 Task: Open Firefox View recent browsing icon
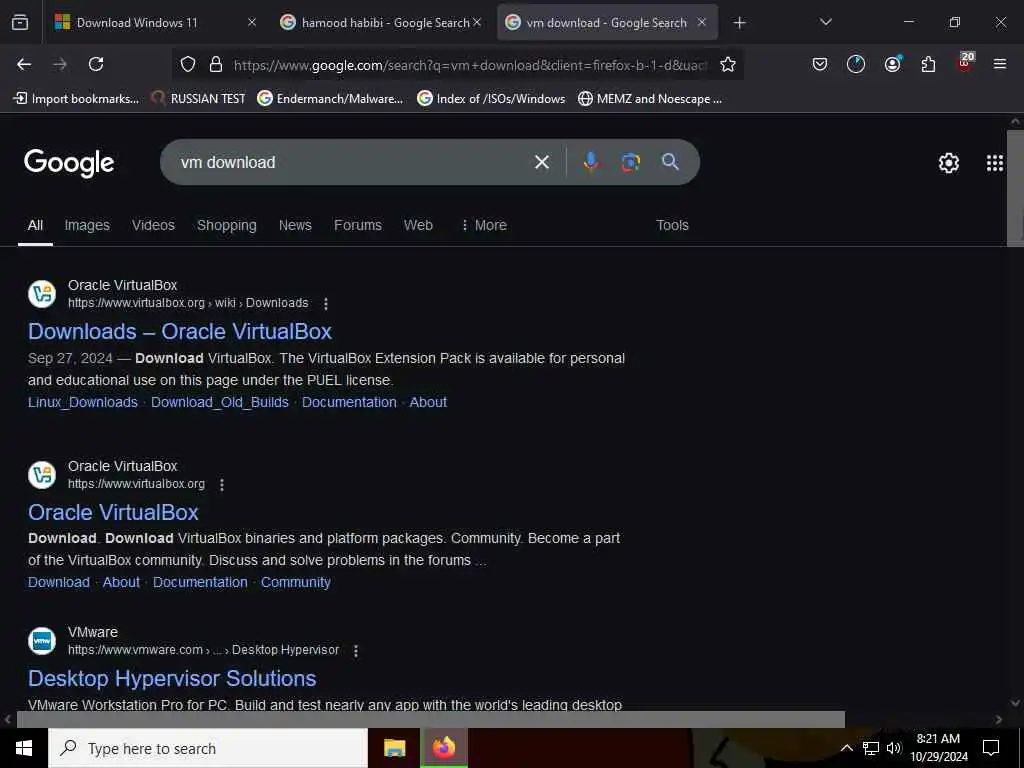[x=20, y=23]
